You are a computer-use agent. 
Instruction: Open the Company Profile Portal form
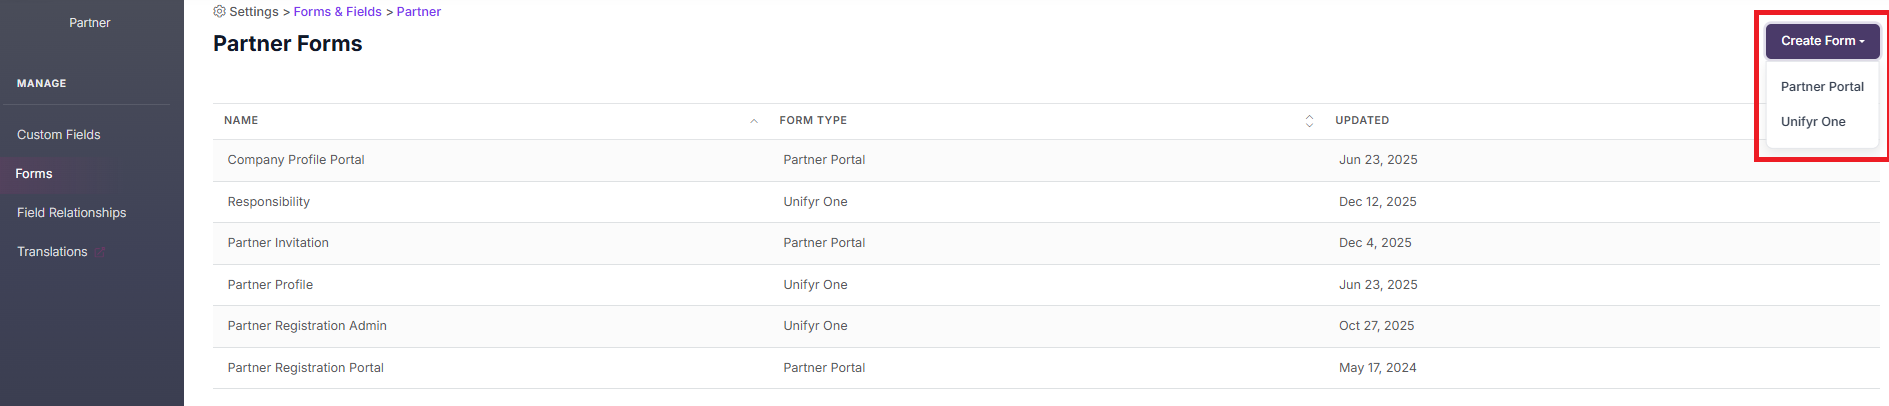(296, 160)
